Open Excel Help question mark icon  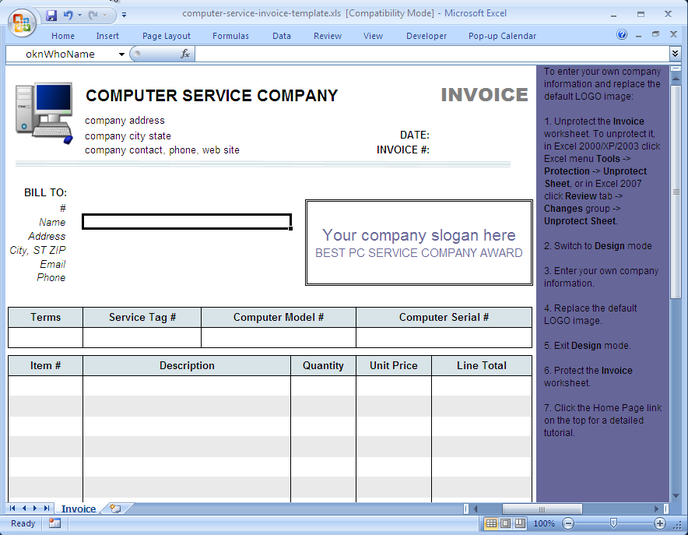[622, 35]
